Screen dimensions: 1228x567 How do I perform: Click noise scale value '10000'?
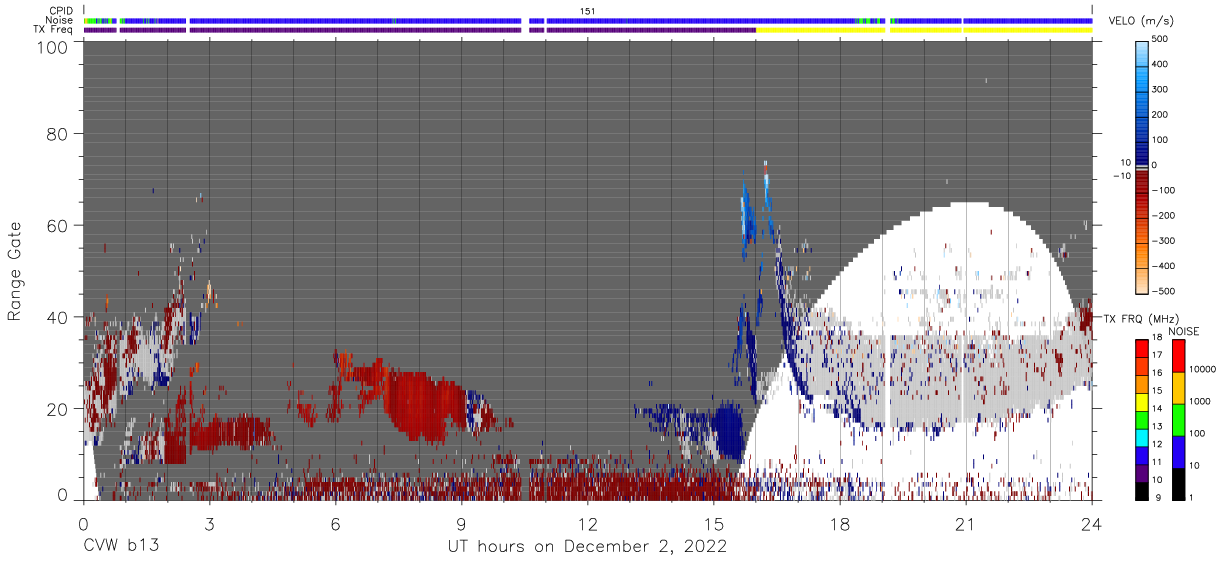(x=1203, y=367)
